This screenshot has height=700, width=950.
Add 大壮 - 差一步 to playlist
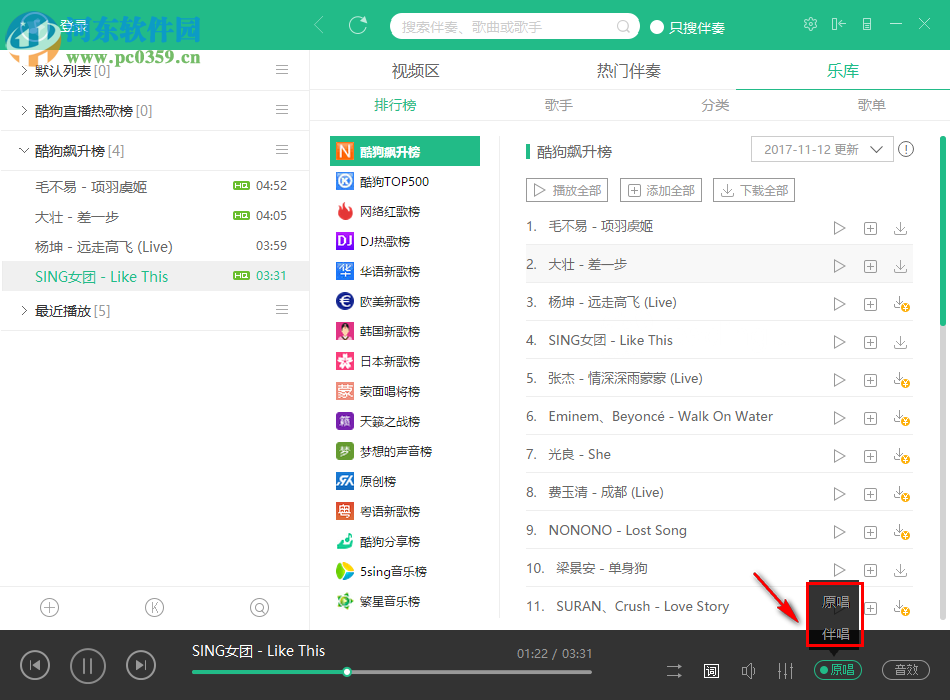click(870, 266)
